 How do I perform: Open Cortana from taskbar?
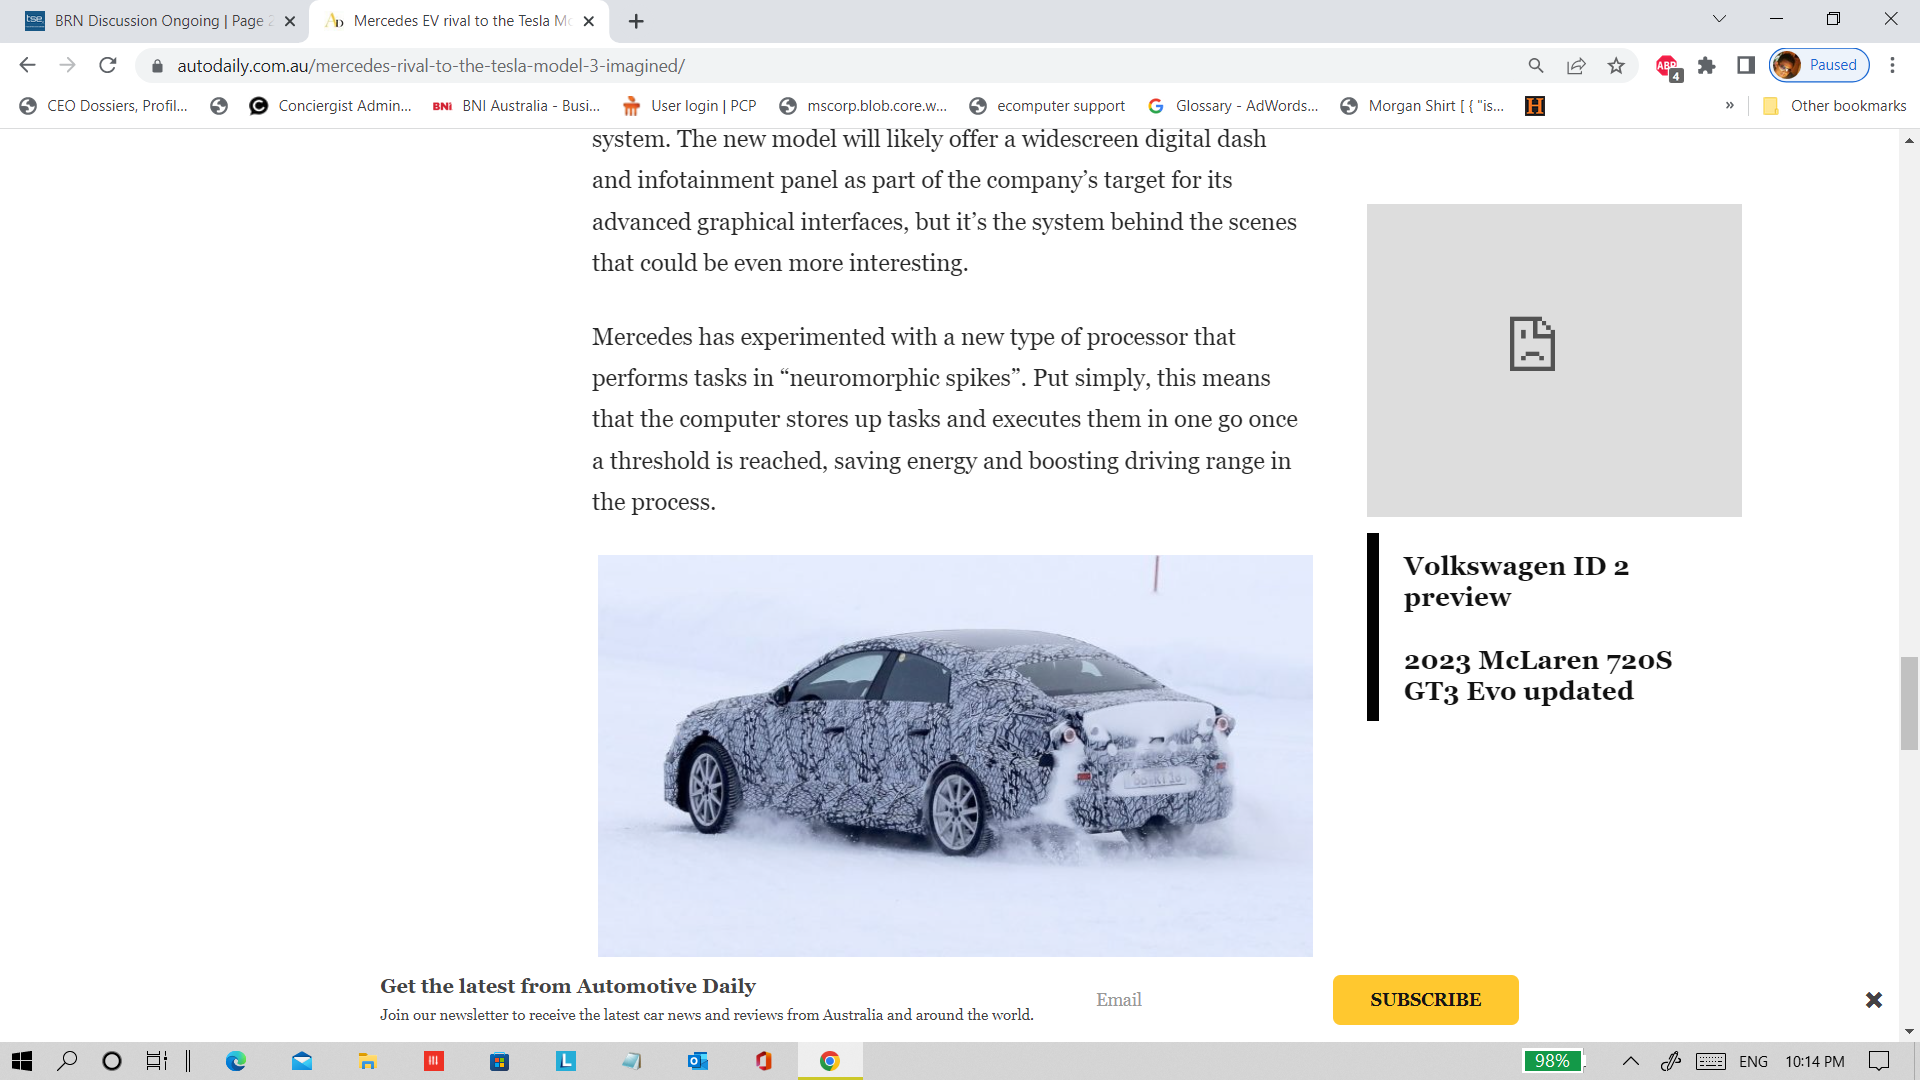coord(112,1061)
